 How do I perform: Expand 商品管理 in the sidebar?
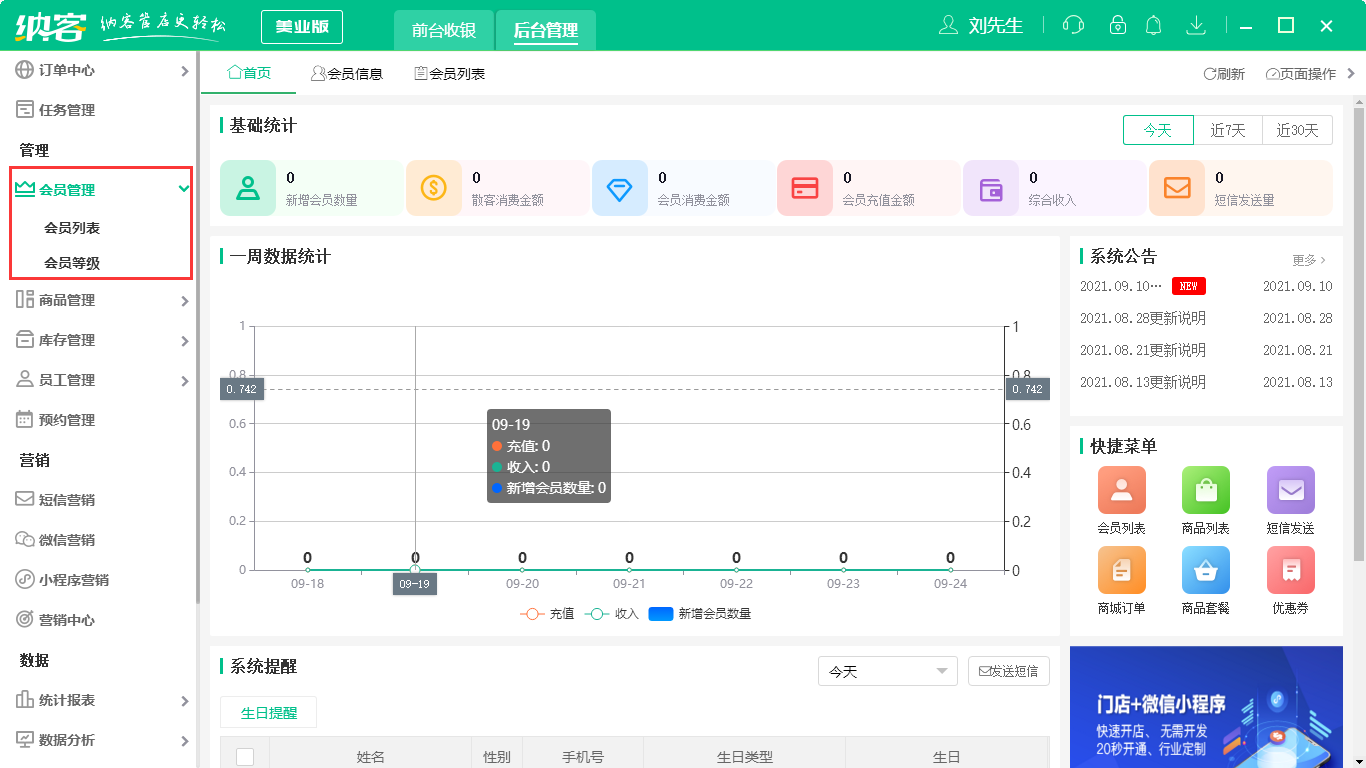(x=100, y=300)
